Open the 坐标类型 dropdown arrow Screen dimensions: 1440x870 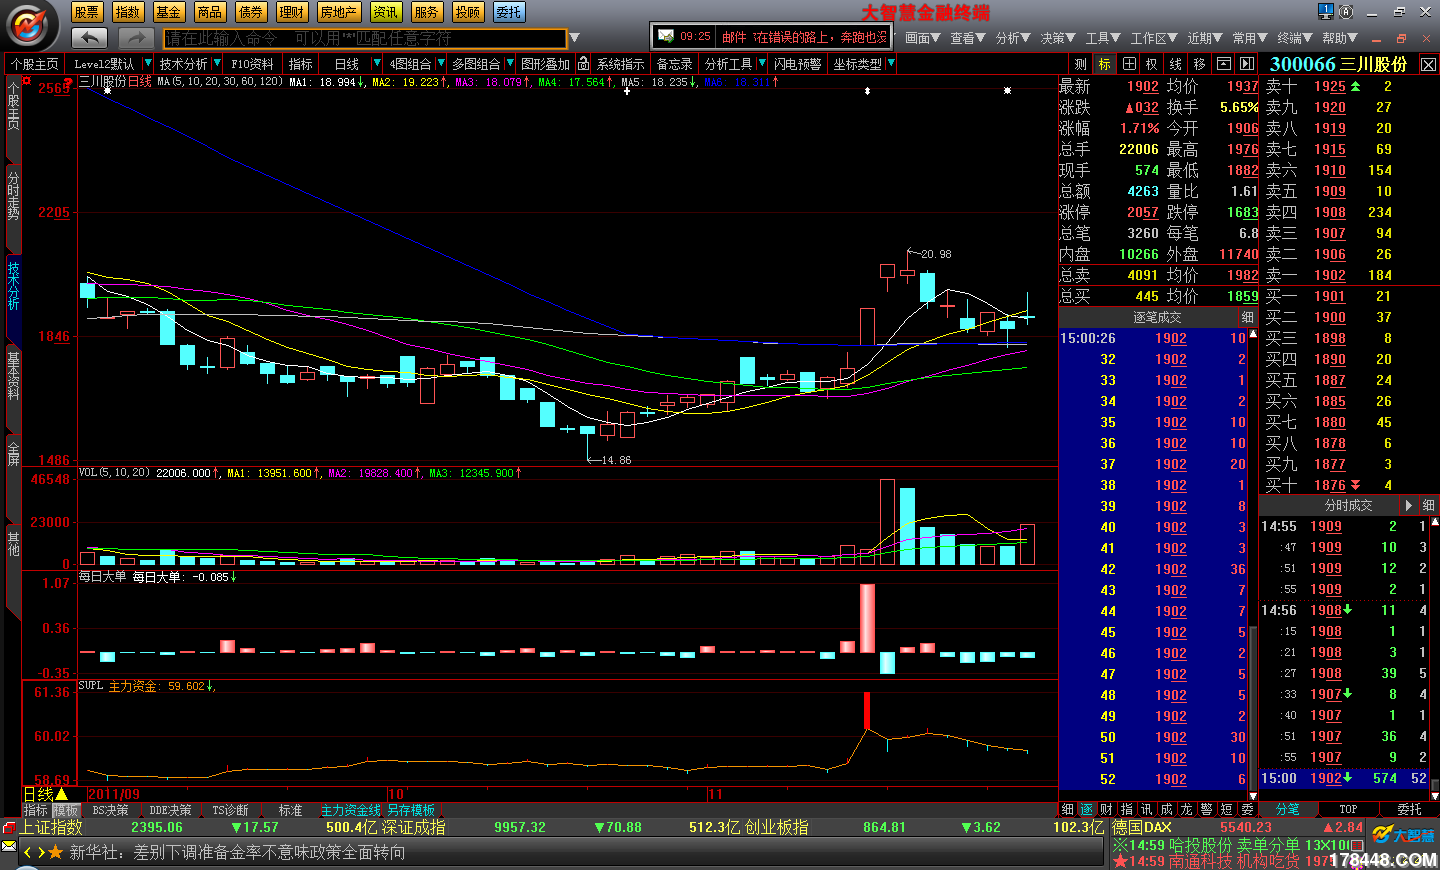click(890, 63)
